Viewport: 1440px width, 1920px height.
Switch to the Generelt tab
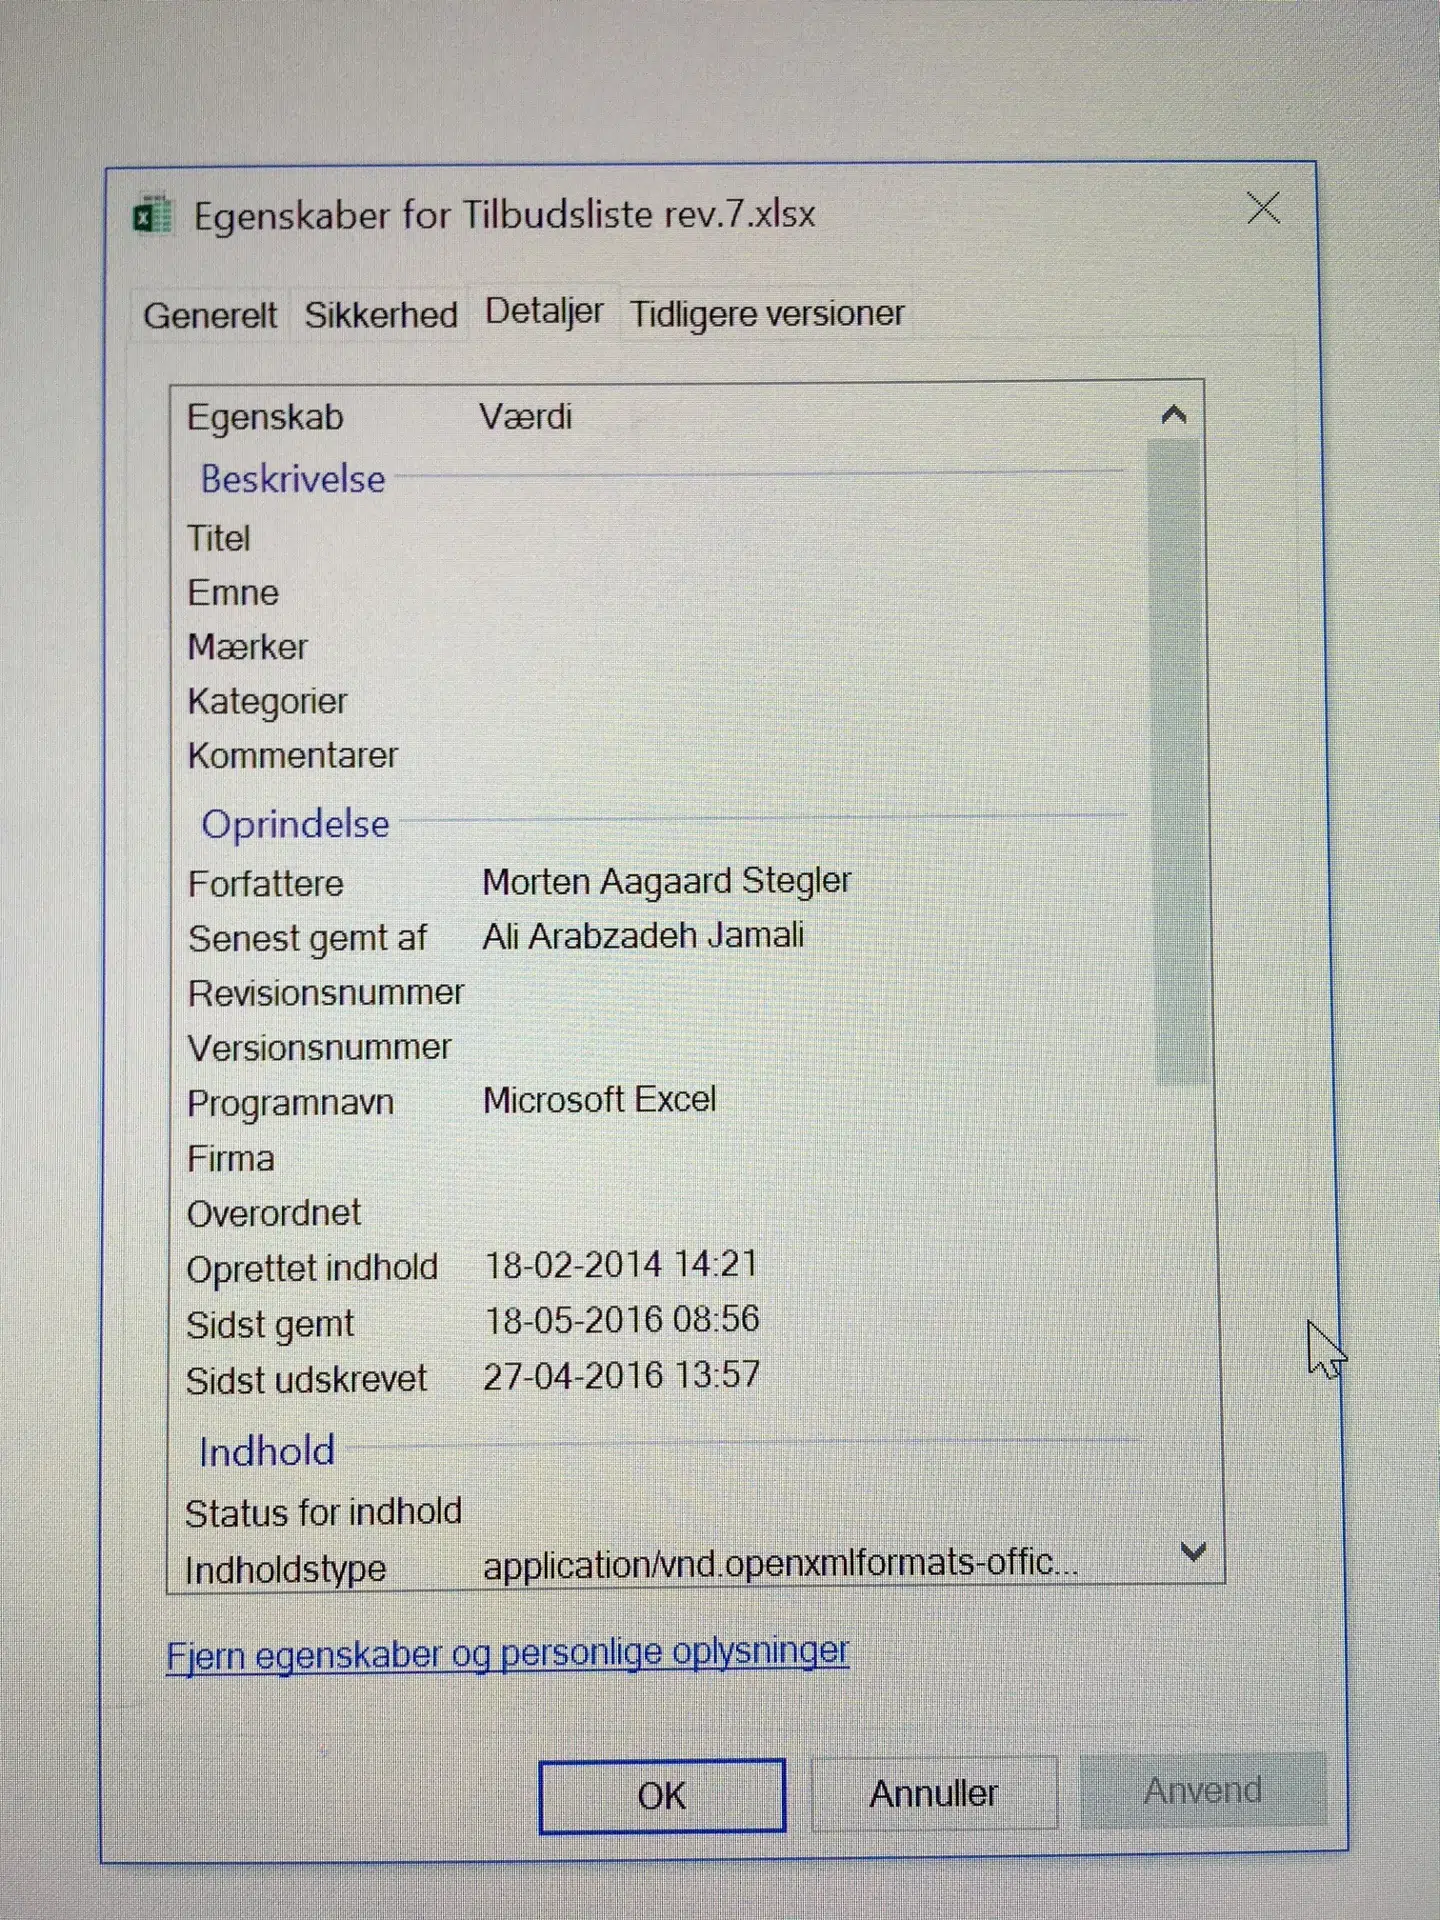click(210, 316)
